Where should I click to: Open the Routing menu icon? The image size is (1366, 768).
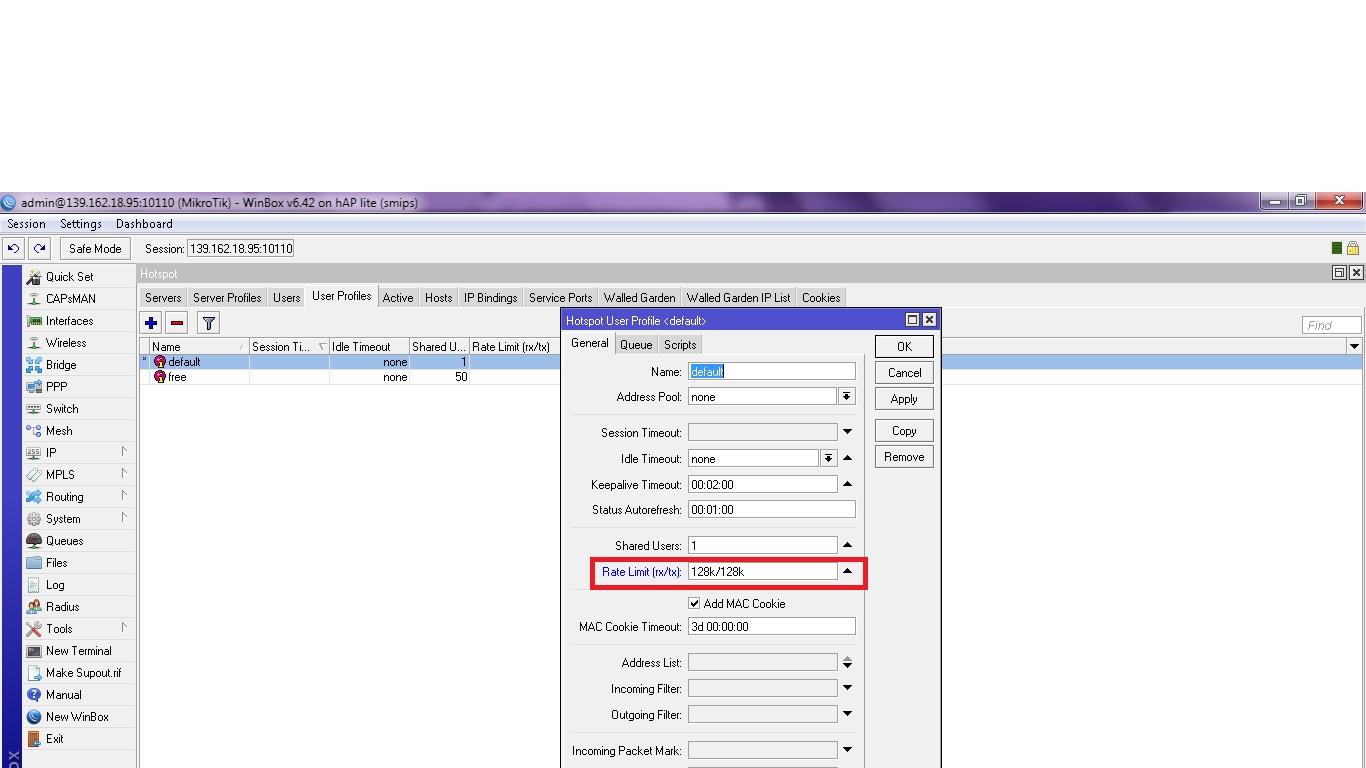click(x=34, y=497)
